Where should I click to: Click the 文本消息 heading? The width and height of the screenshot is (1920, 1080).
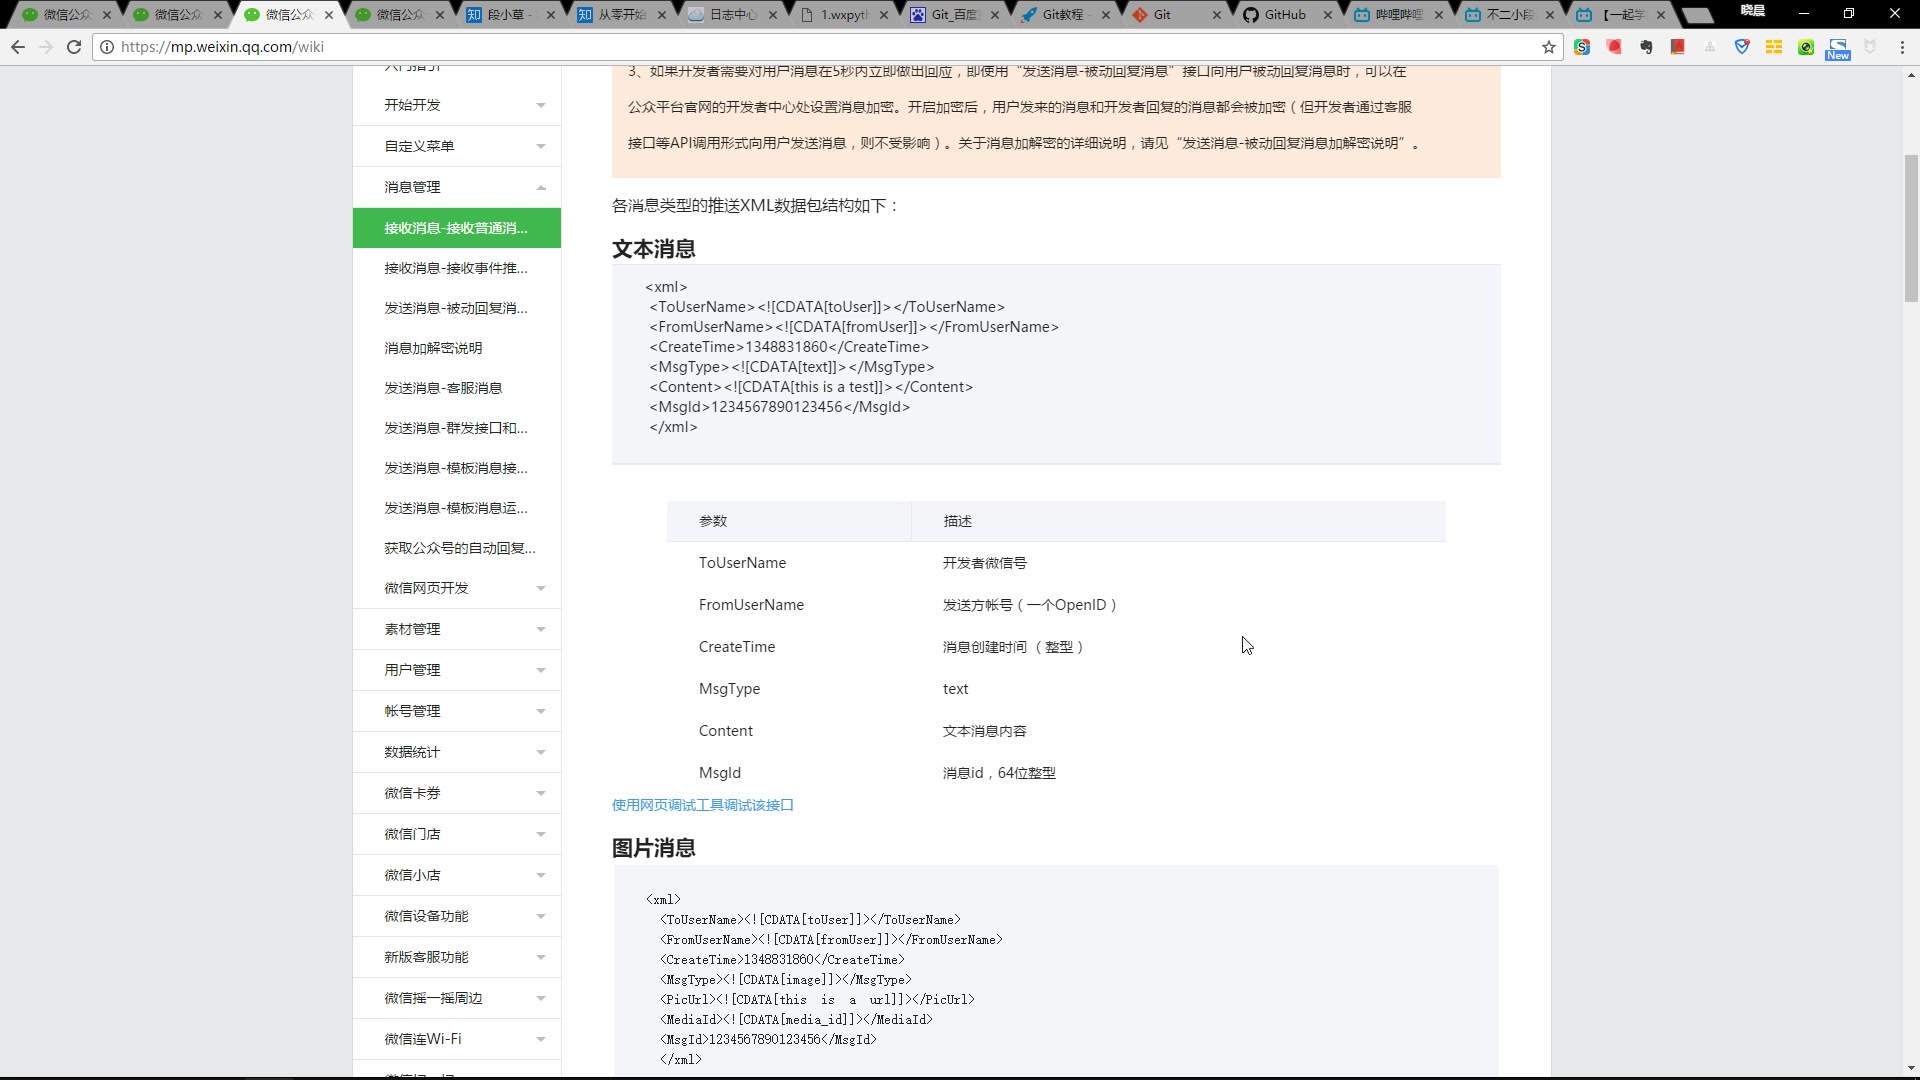(x=654, y=249)
